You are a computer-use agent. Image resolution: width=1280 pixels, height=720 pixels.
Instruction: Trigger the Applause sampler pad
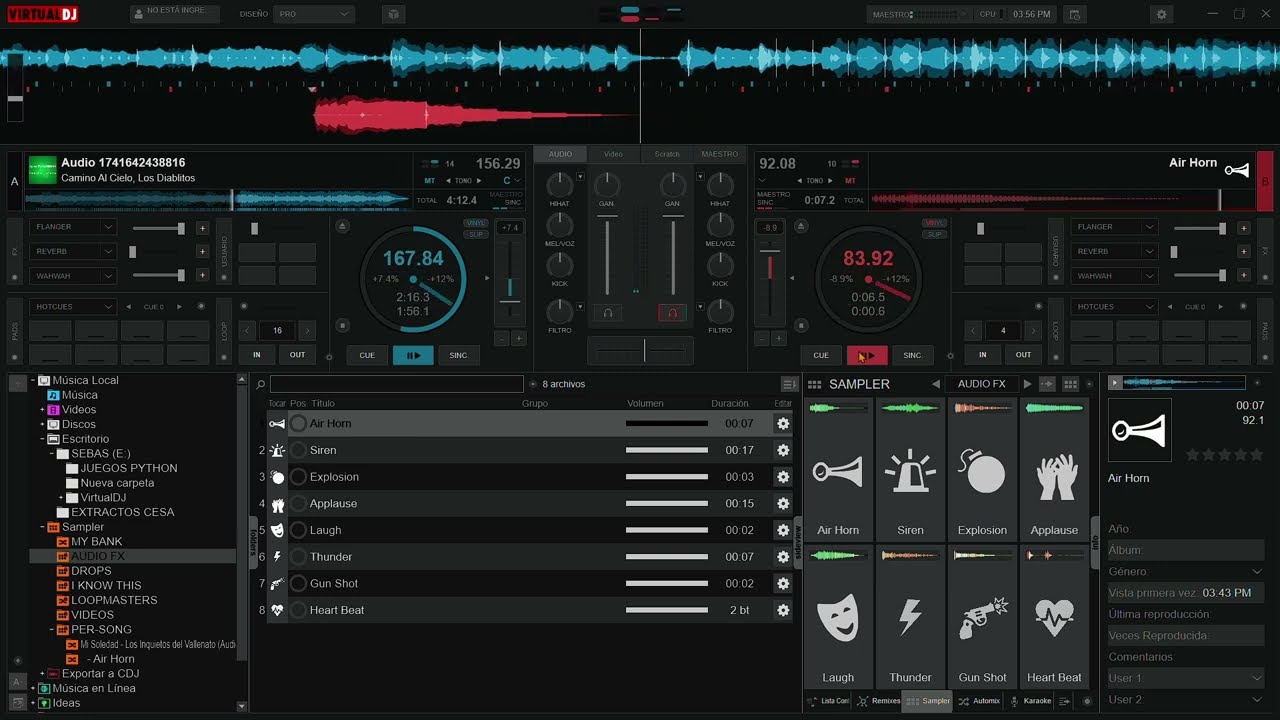click(1054, 470)
